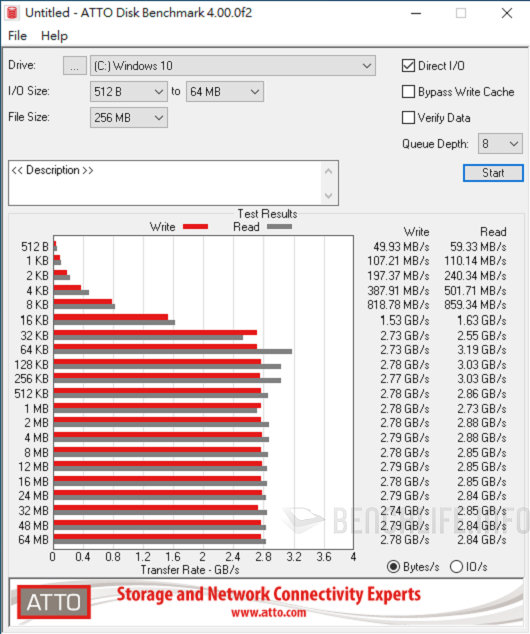Click the 2 KB write result 197.37 MB/s
530x634 pixels.
[x=398, y=276]
